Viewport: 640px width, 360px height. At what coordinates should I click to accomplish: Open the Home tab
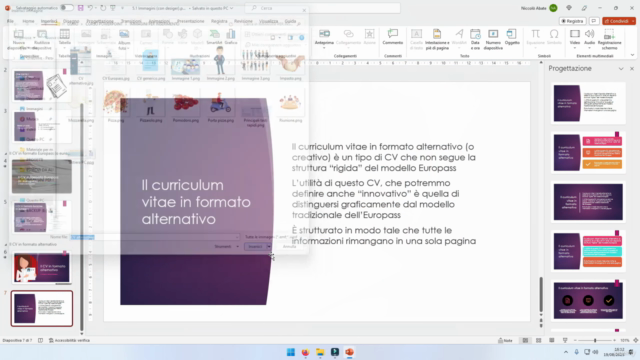tap(28, 21)
